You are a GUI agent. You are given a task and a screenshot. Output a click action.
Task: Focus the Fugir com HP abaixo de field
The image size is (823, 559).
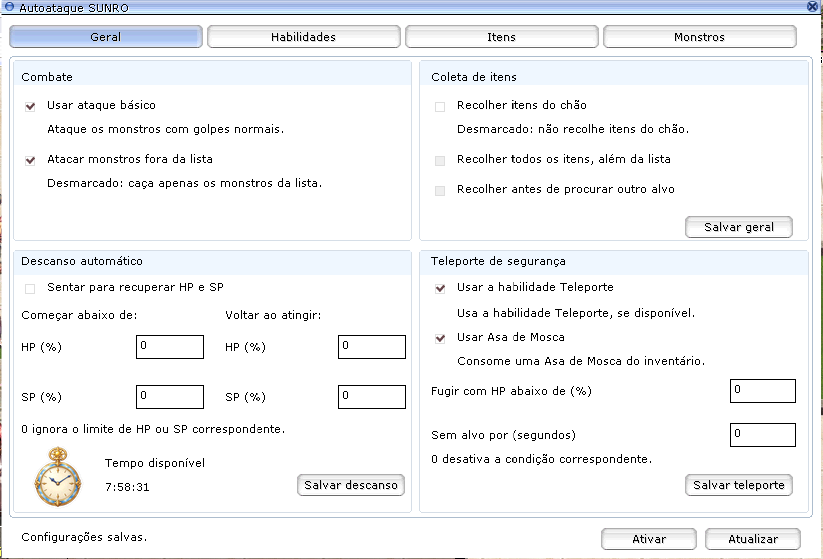click(763, 391)
